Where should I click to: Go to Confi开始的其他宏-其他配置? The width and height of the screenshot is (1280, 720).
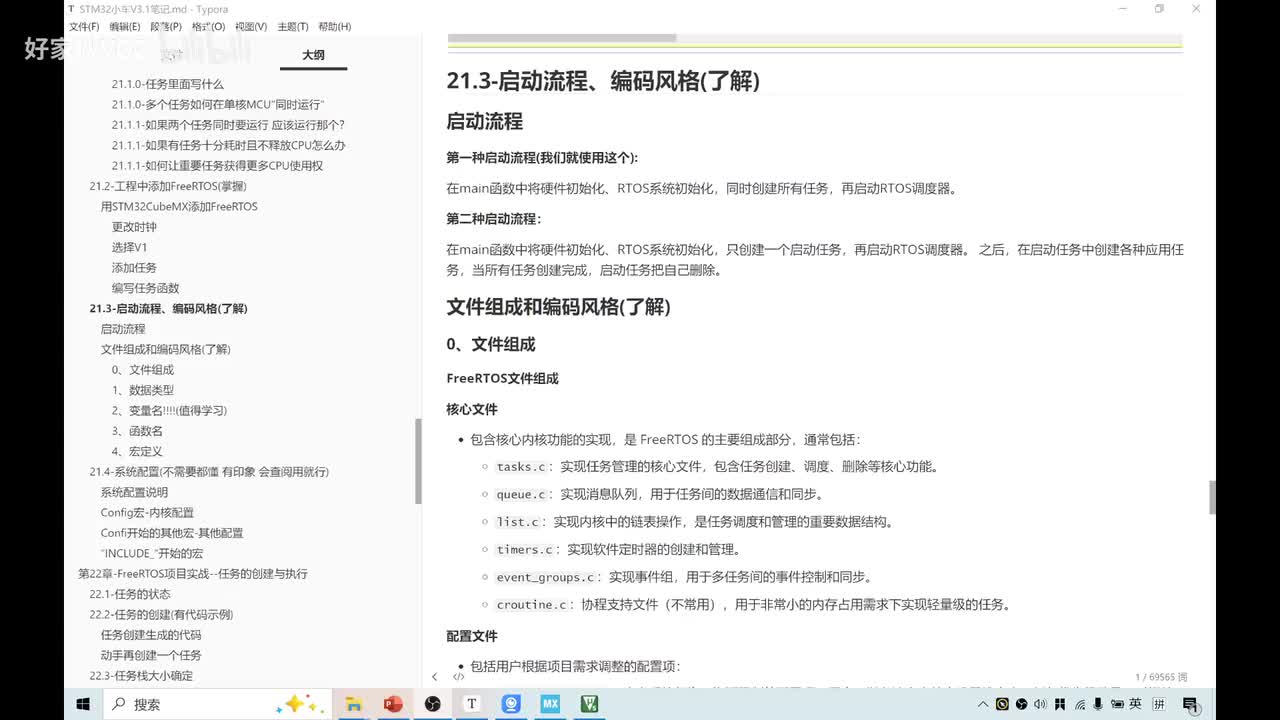(x=172, y=533)
